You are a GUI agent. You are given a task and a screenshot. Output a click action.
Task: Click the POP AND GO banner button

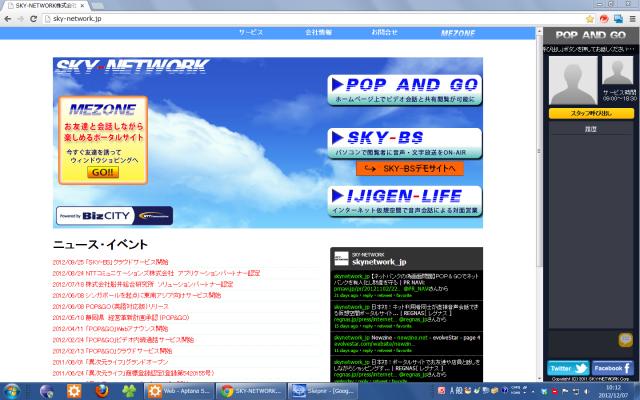tap(404, 90)
